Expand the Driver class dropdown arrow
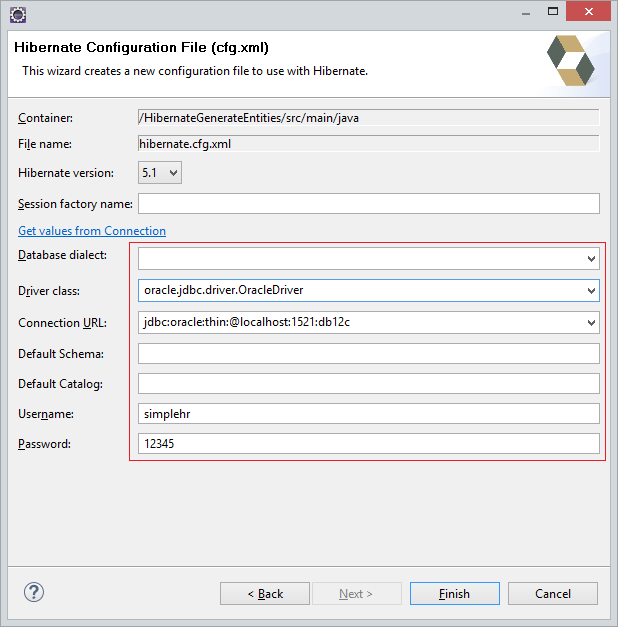This screenshot has height=627, width=618. point(591,290)
